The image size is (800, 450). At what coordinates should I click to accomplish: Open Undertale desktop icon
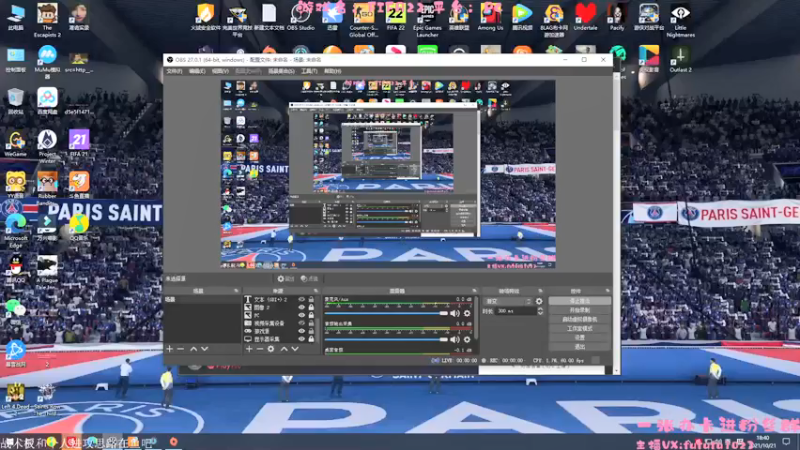(585, 17)
